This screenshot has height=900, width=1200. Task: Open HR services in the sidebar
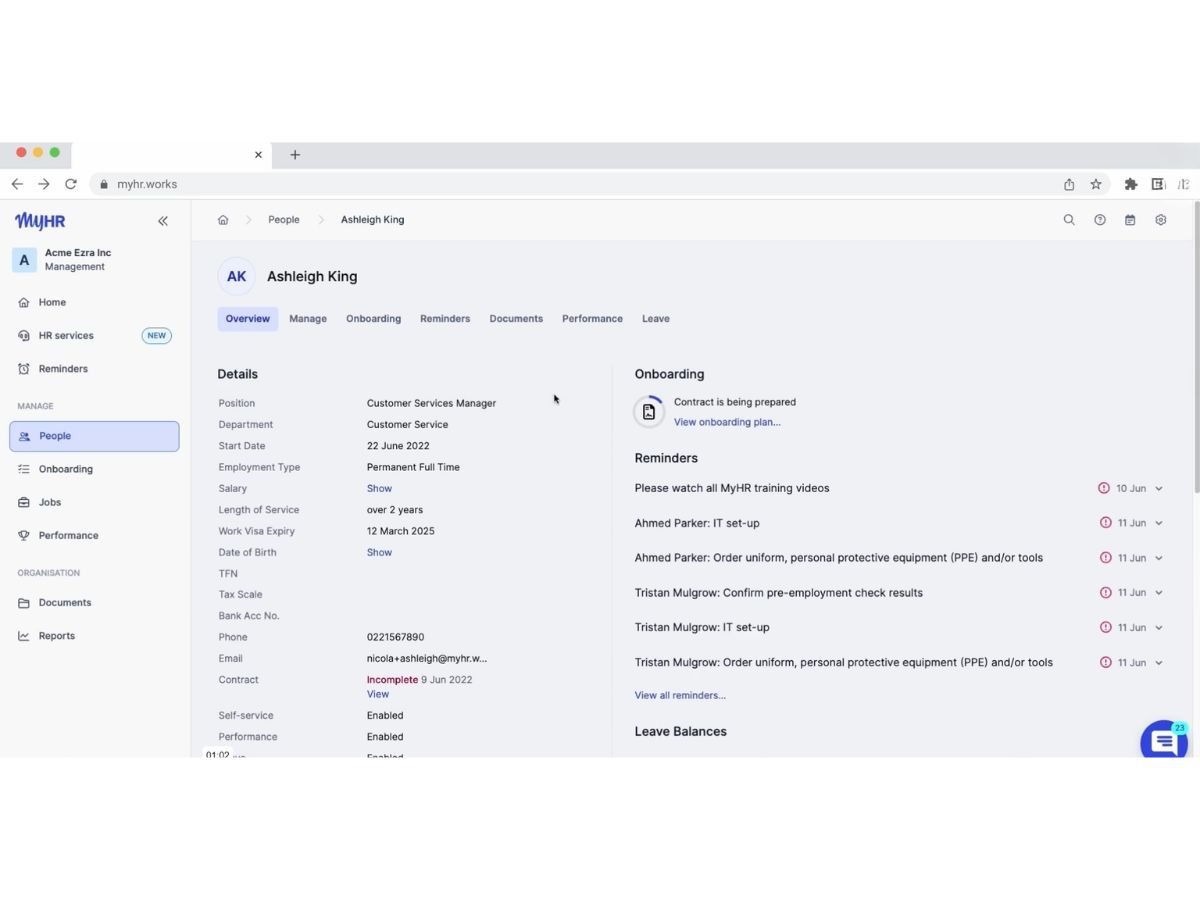(x=94, y=336)
